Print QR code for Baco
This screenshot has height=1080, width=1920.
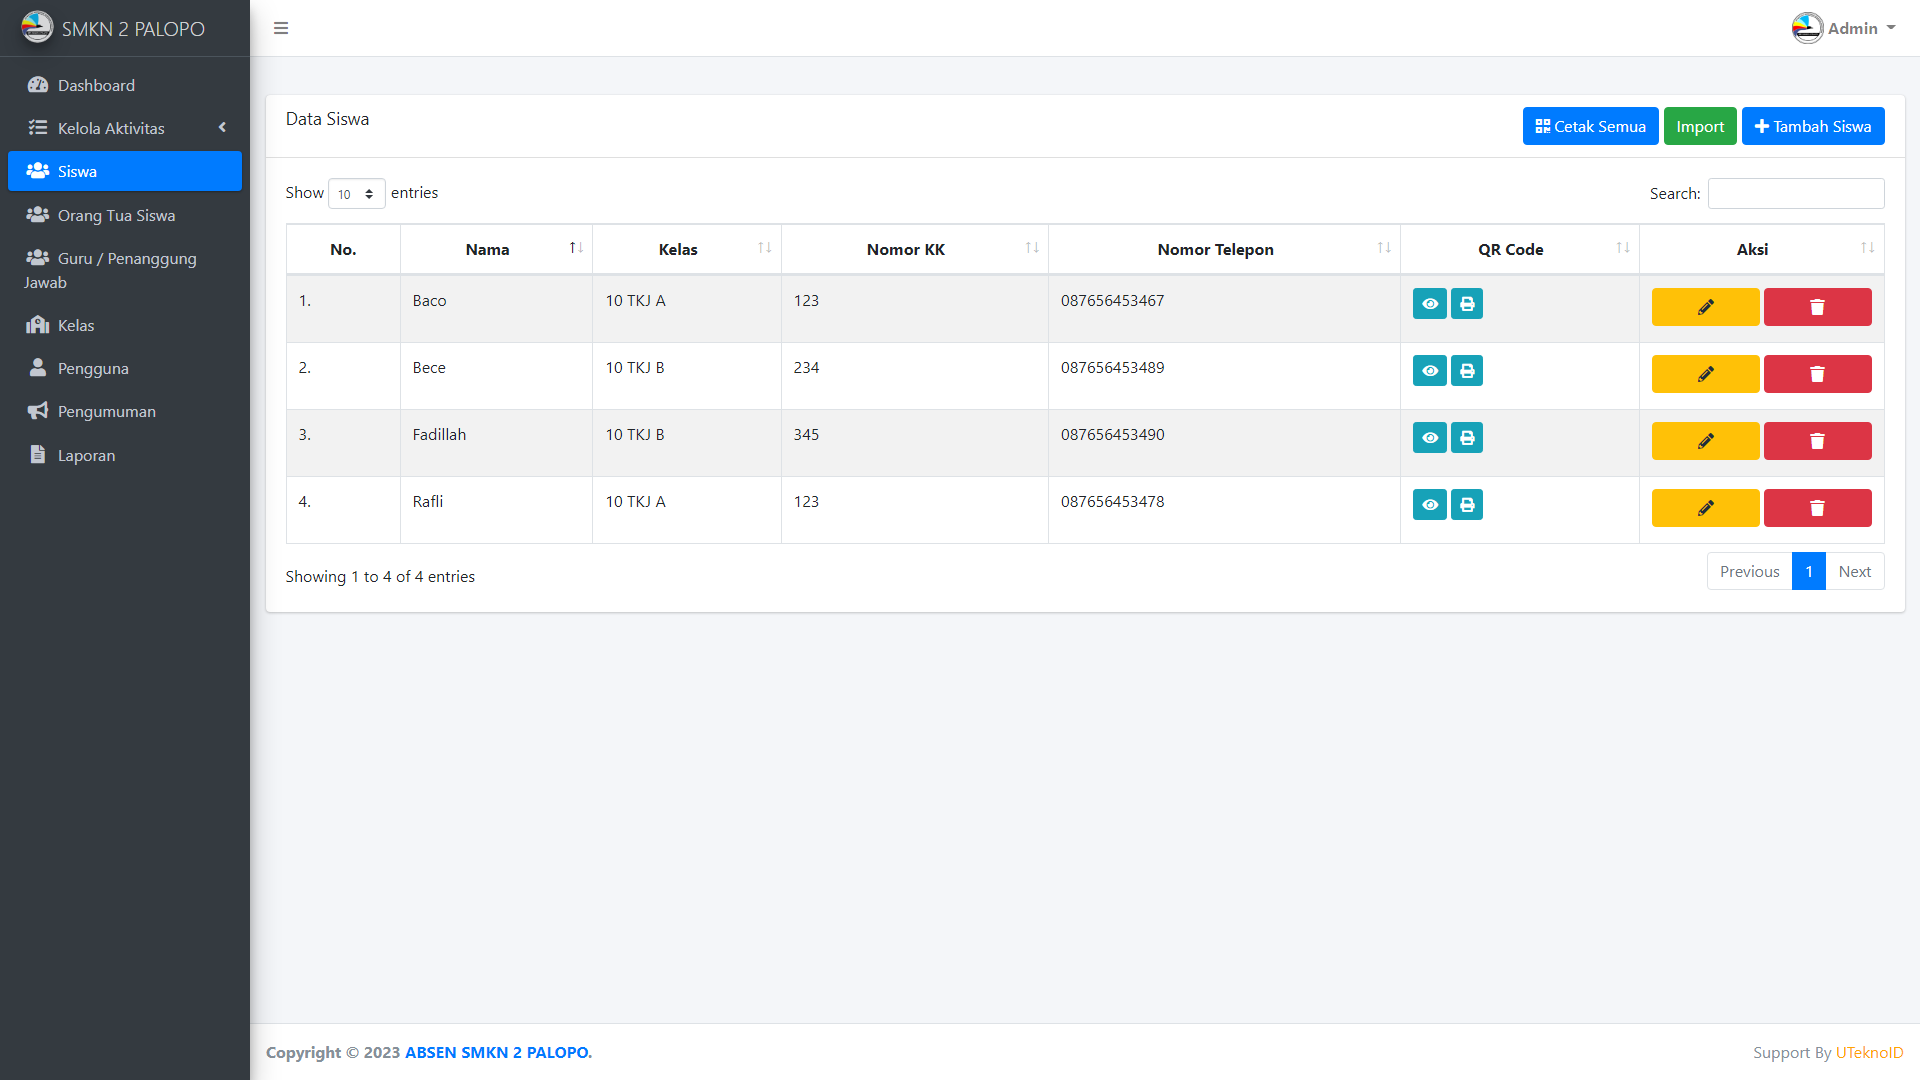point(1467,304)
